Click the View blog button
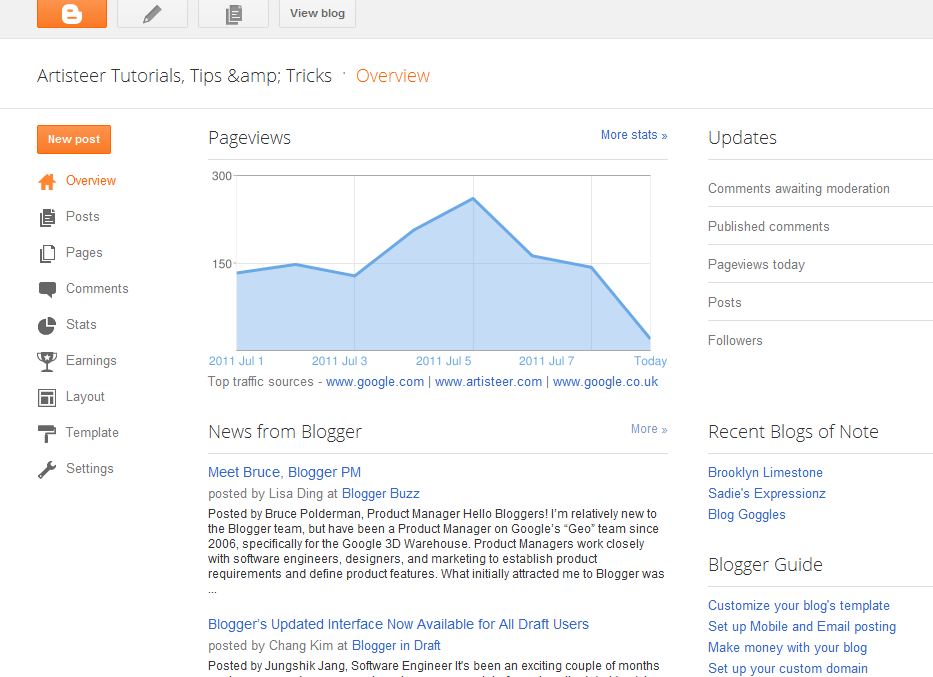Image resolution: width=933 pixels, height=677 pixels. pos(317,13)
